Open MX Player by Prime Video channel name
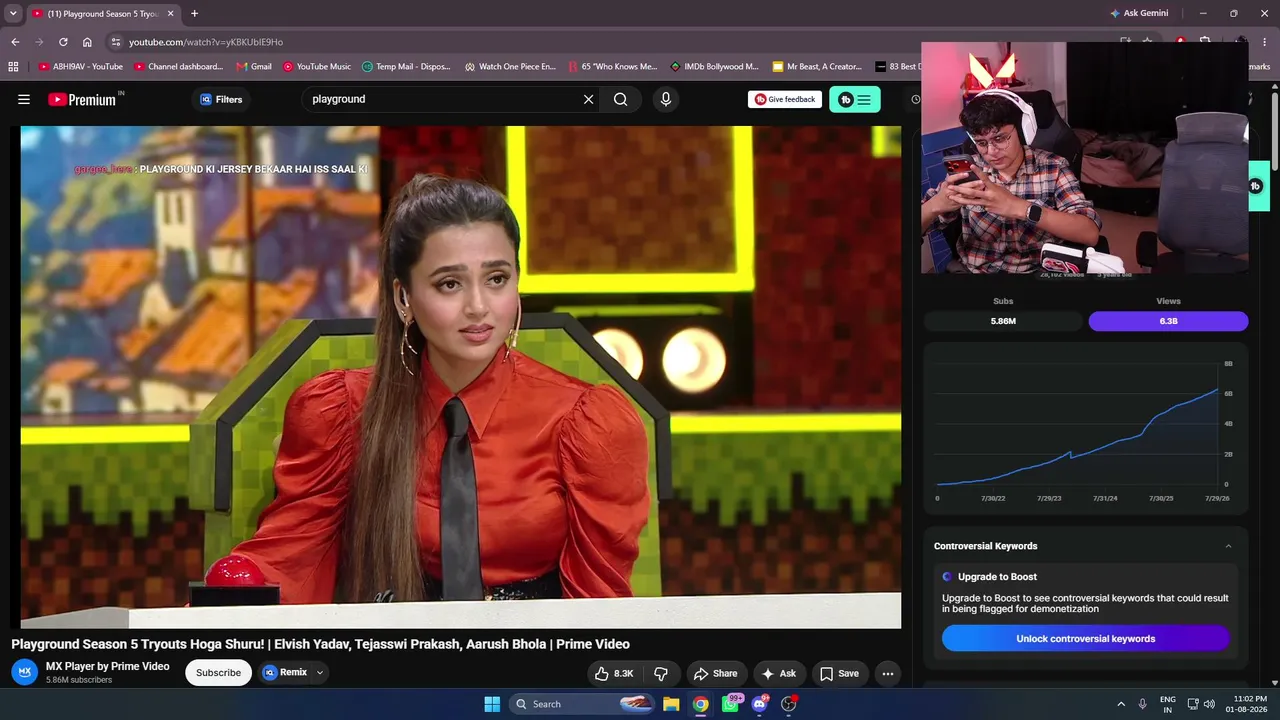This screenshot has width=1280, height=720. [108, 666]
